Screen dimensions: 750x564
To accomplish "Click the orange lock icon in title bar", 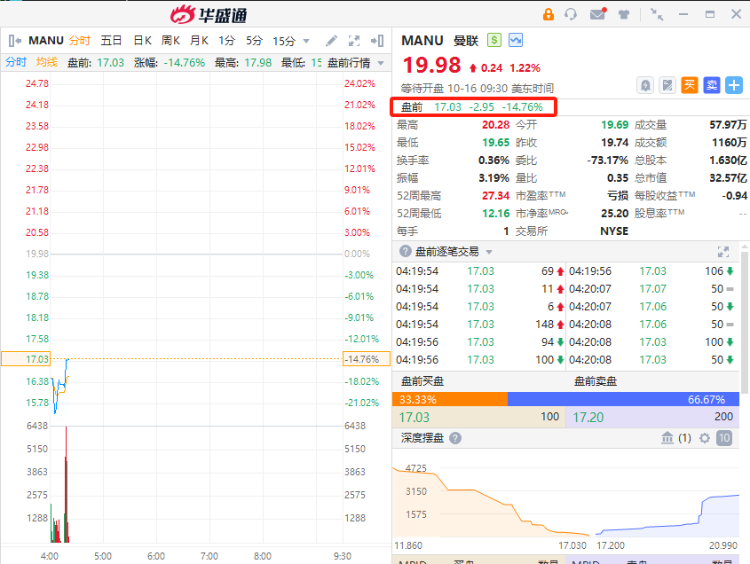I will [548, 14].
